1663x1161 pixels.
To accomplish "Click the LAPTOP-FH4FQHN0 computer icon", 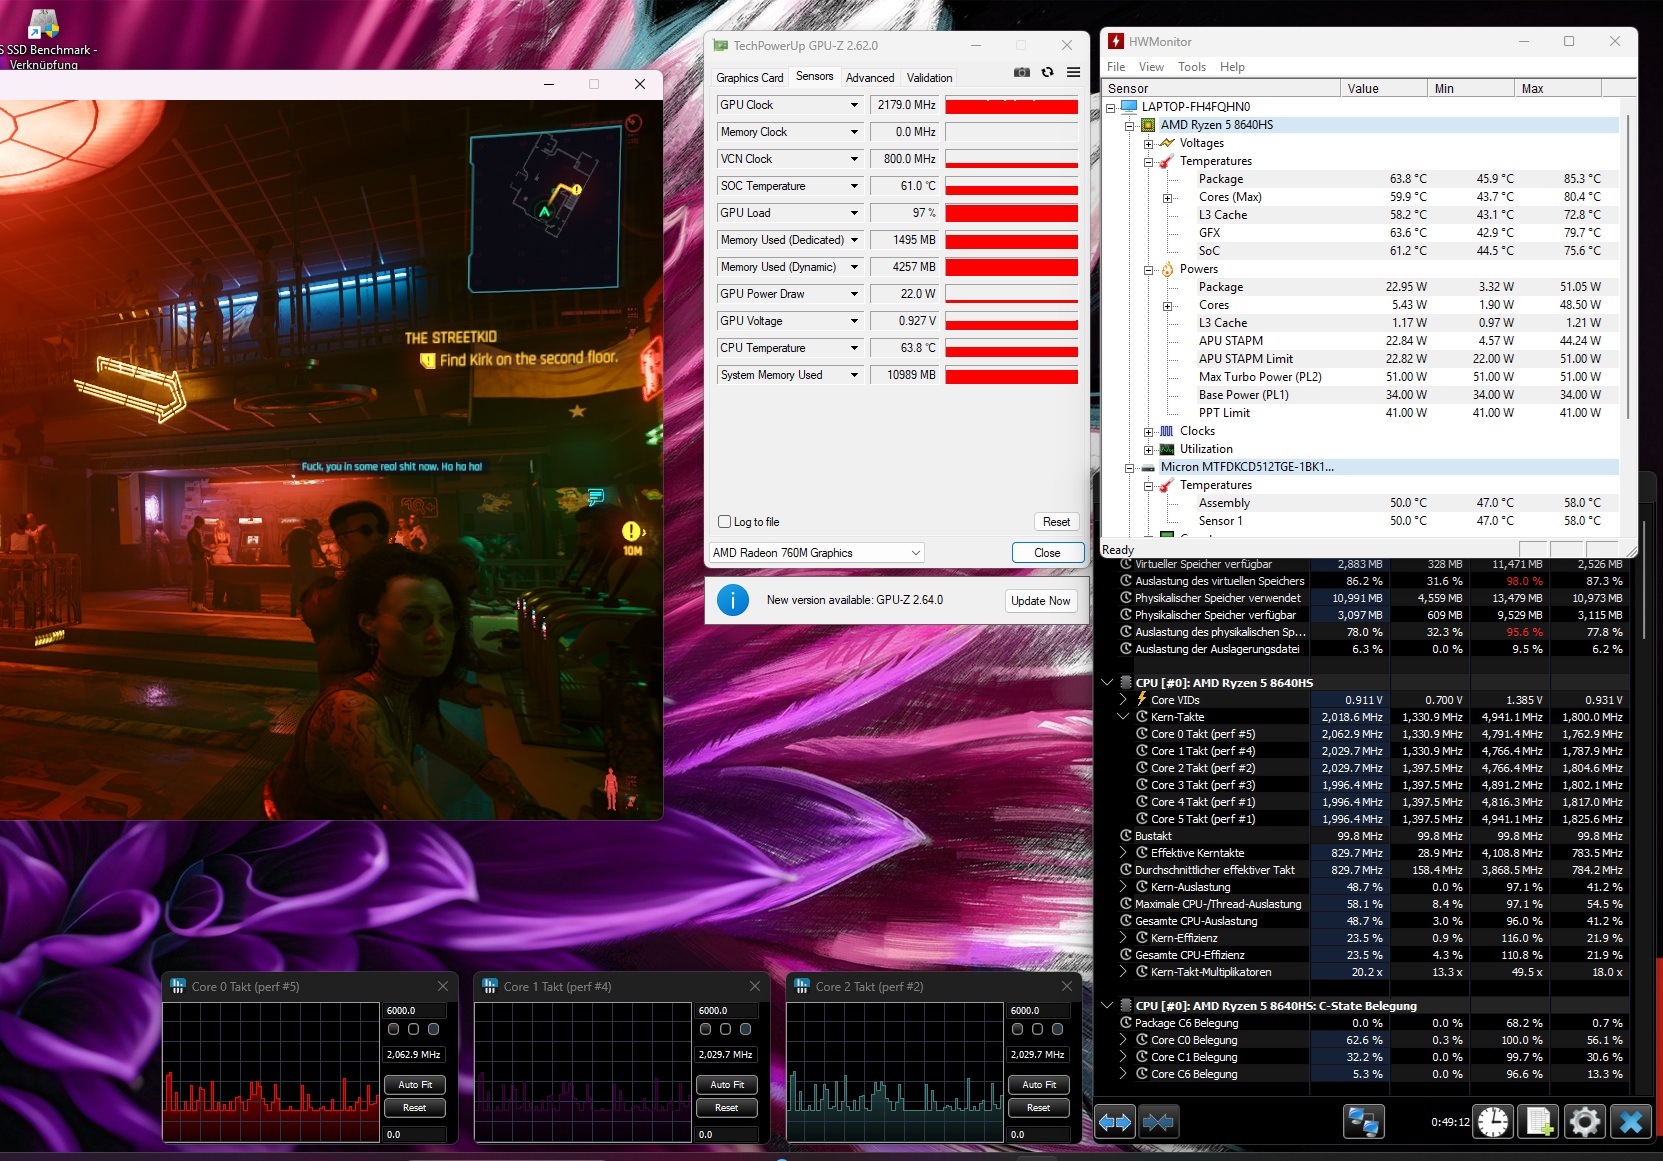I will 1129,107.
